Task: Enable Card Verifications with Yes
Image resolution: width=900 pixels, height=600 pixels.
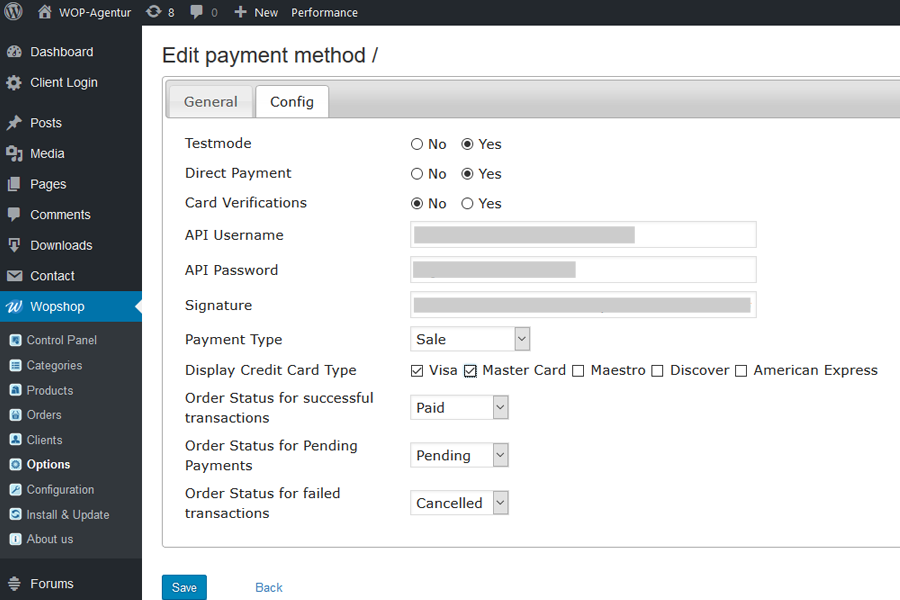Action: tap(467, 203)
